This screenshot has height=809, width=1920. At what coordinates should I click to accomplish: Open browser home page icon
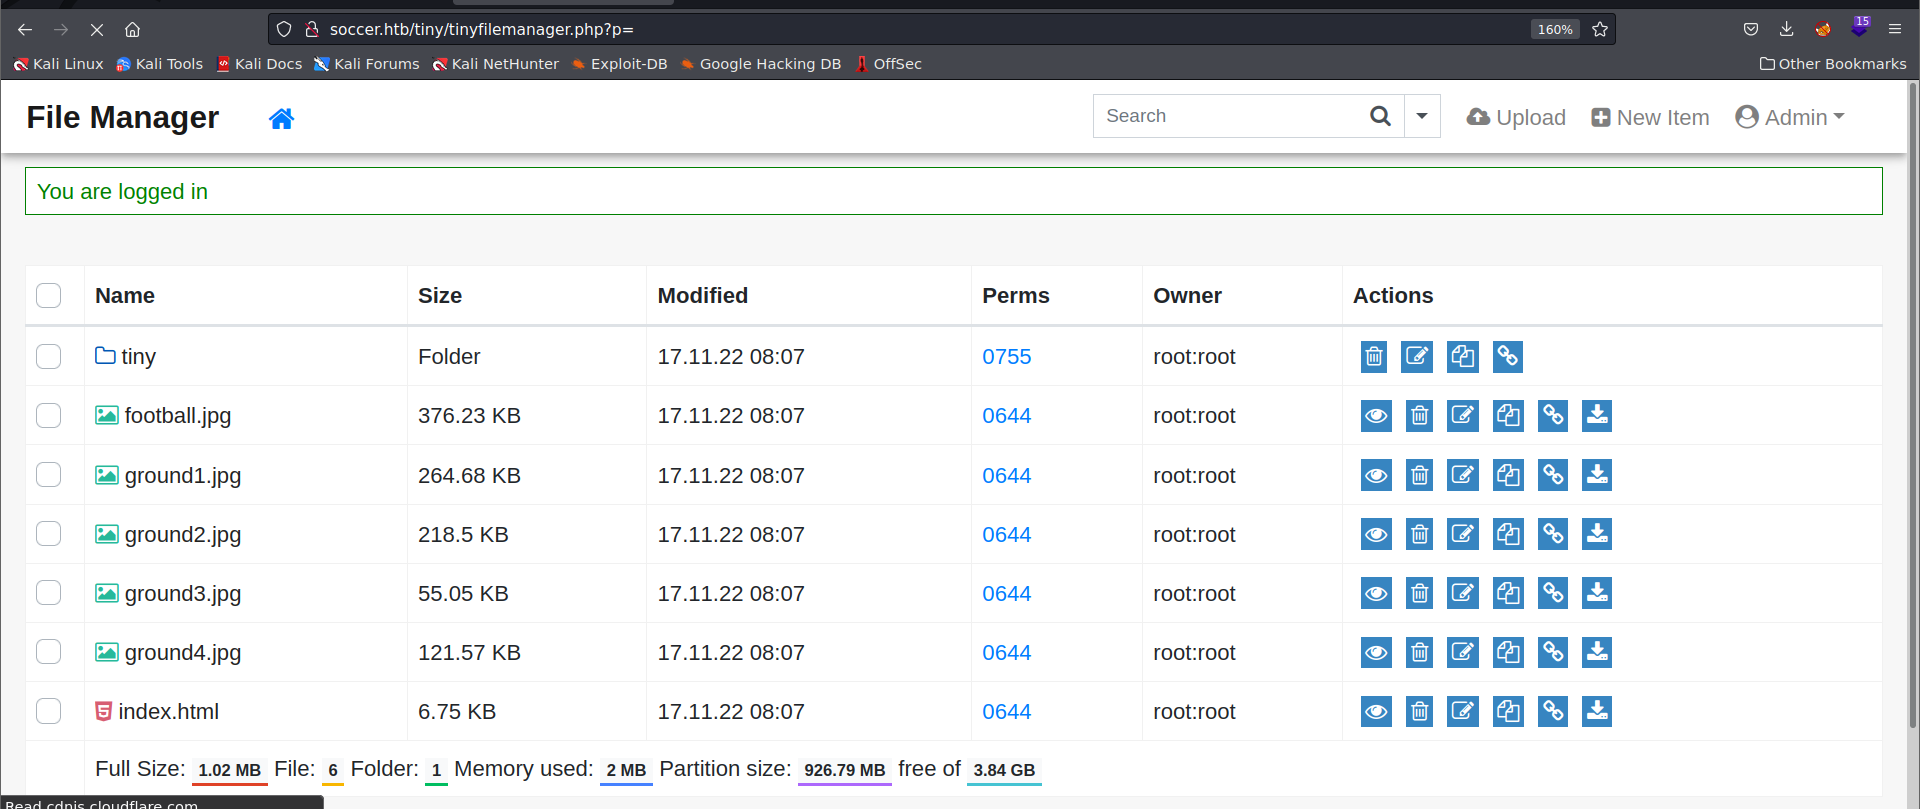pos(132,29)
